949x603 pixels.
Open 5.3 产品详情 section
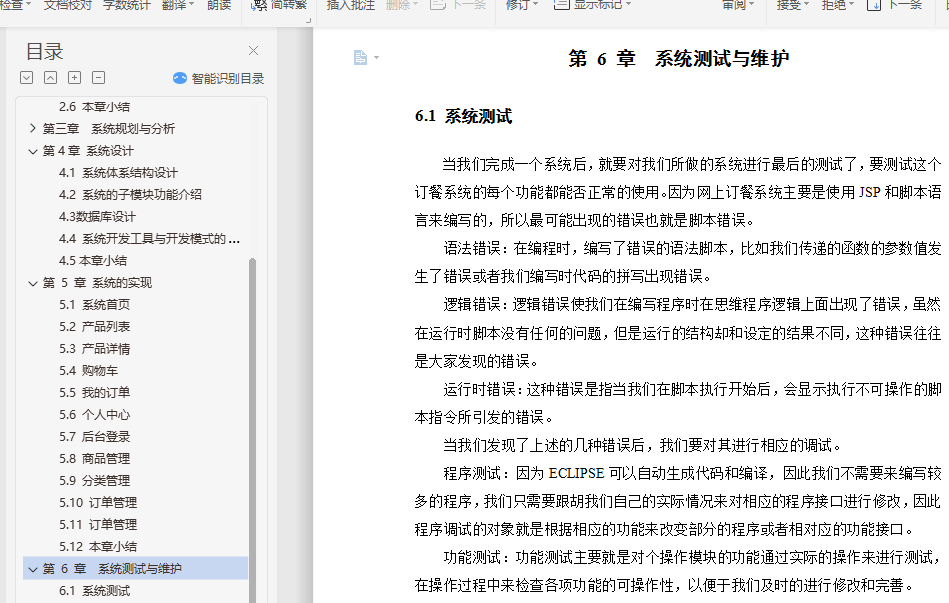pos(94,349)
